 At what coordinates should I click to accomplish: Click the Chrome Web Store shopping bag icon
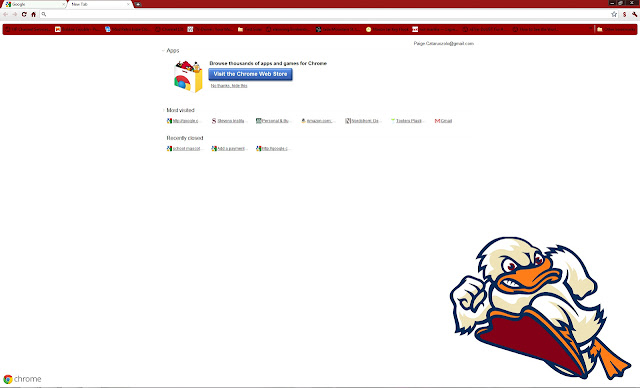(188, 76)
